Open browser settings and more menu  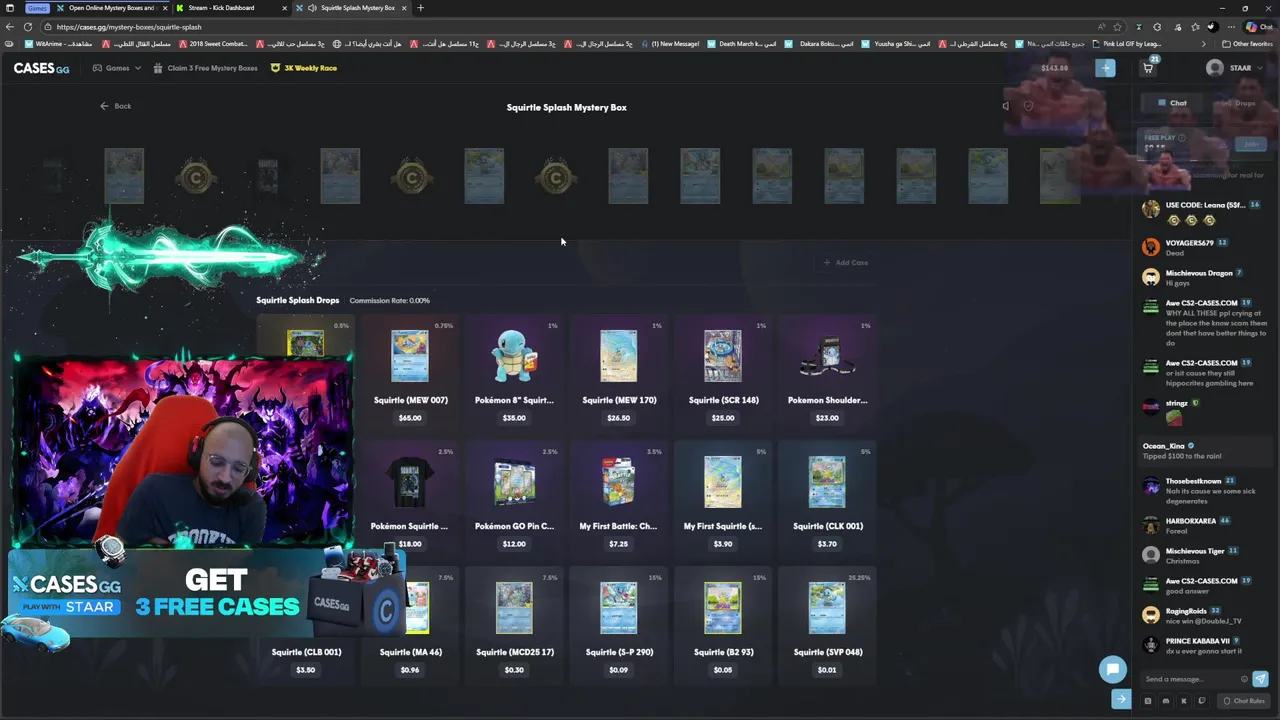[x=1233, y=27]
